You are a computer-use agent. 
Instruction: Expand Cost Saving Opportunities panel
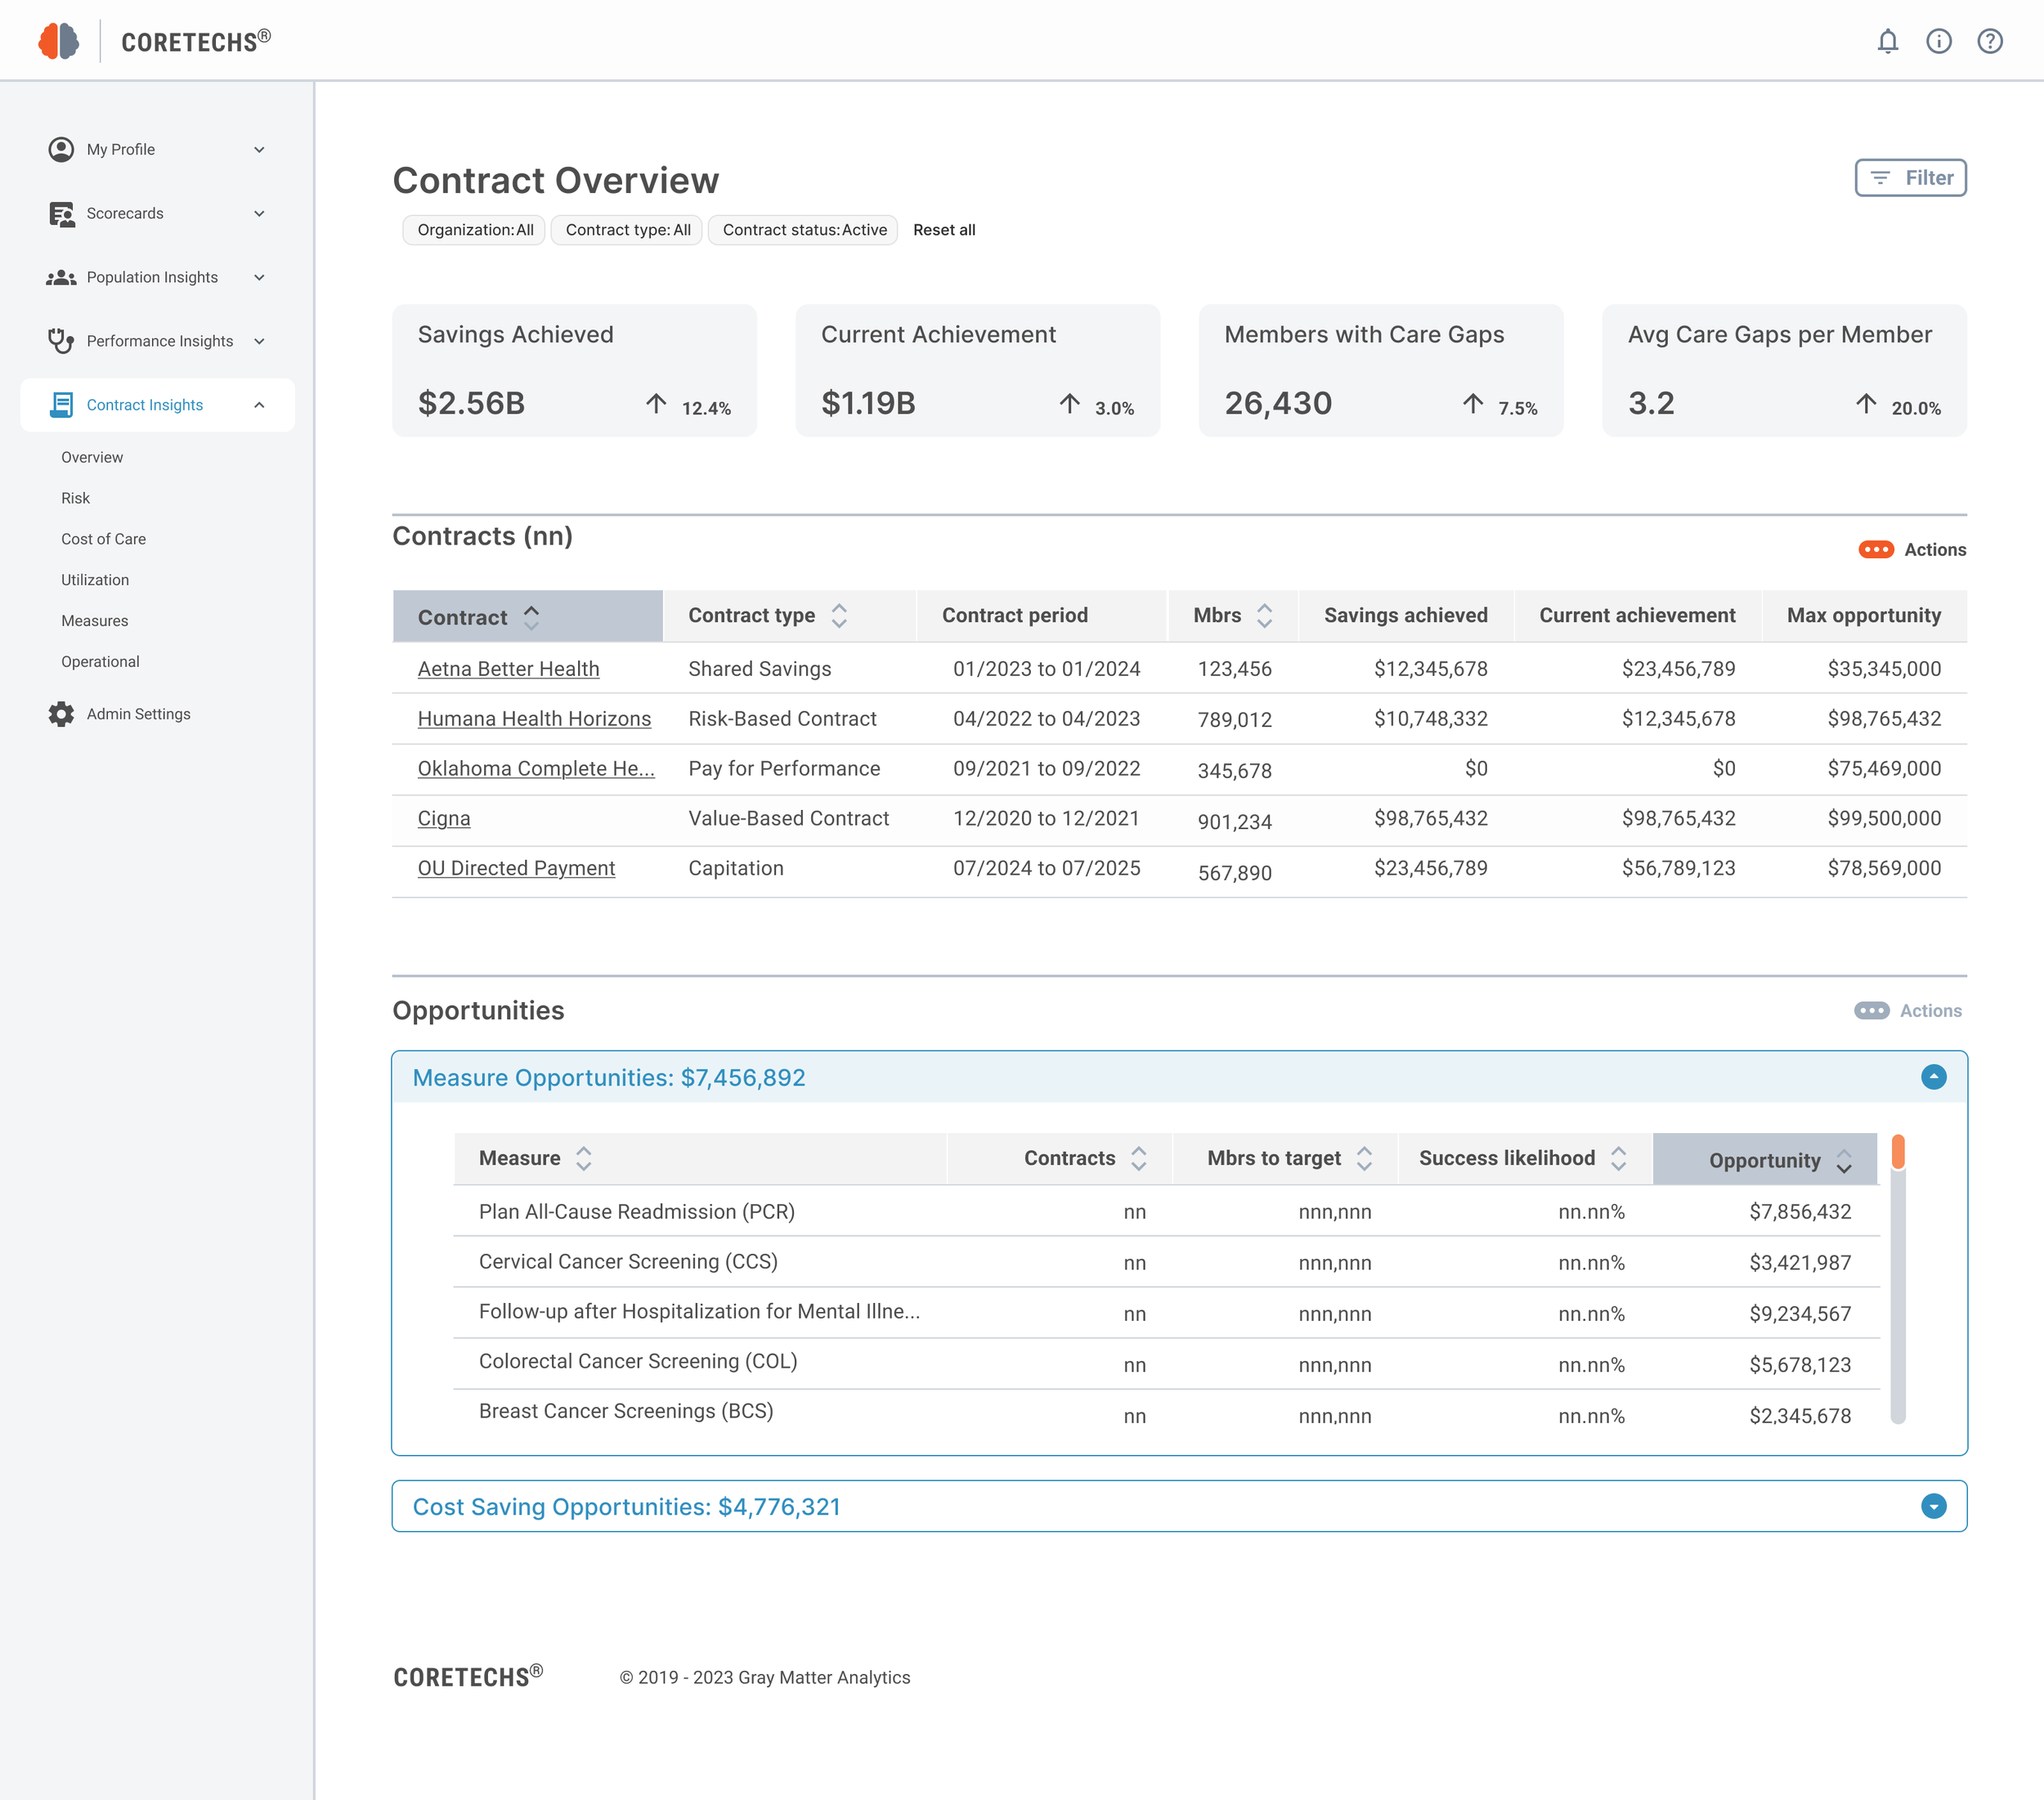click(x=1933, y=1507)
